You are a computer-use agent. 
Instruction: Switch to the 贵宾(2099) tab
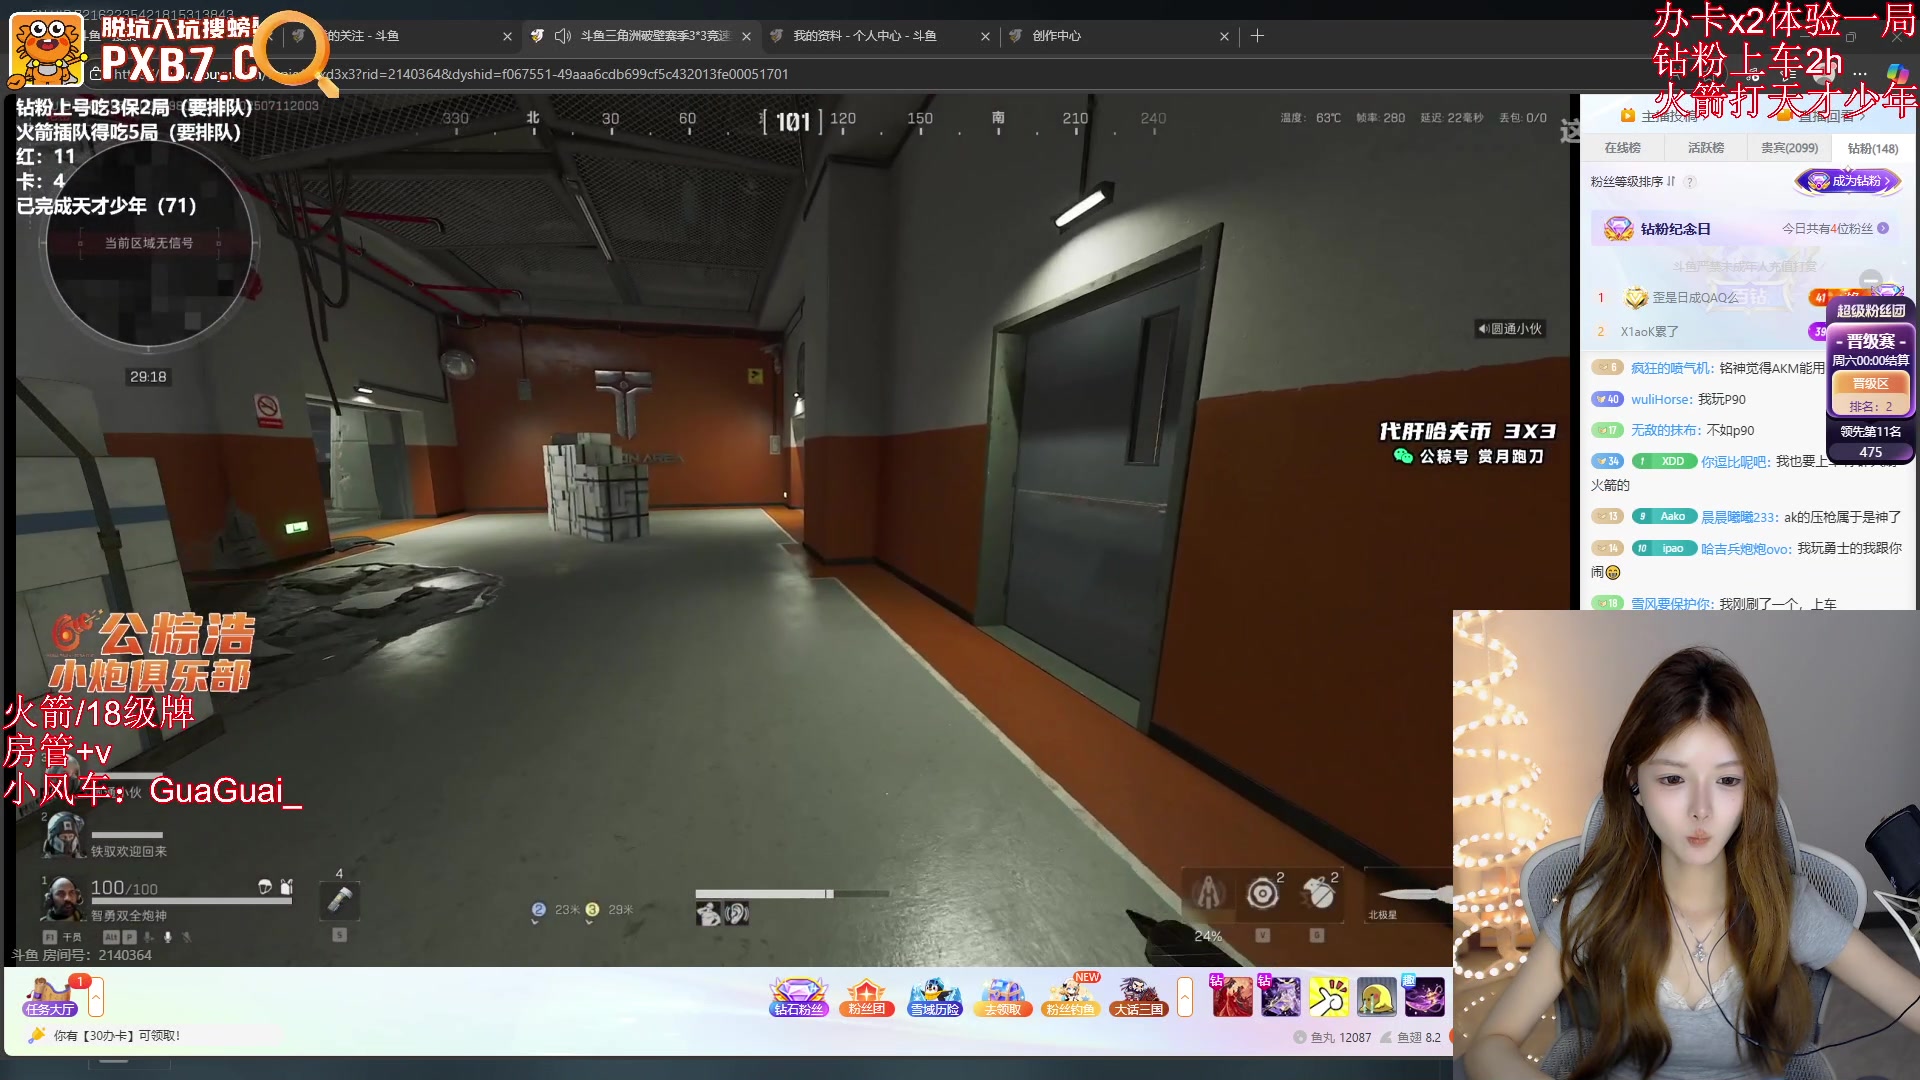[1789, 148]
